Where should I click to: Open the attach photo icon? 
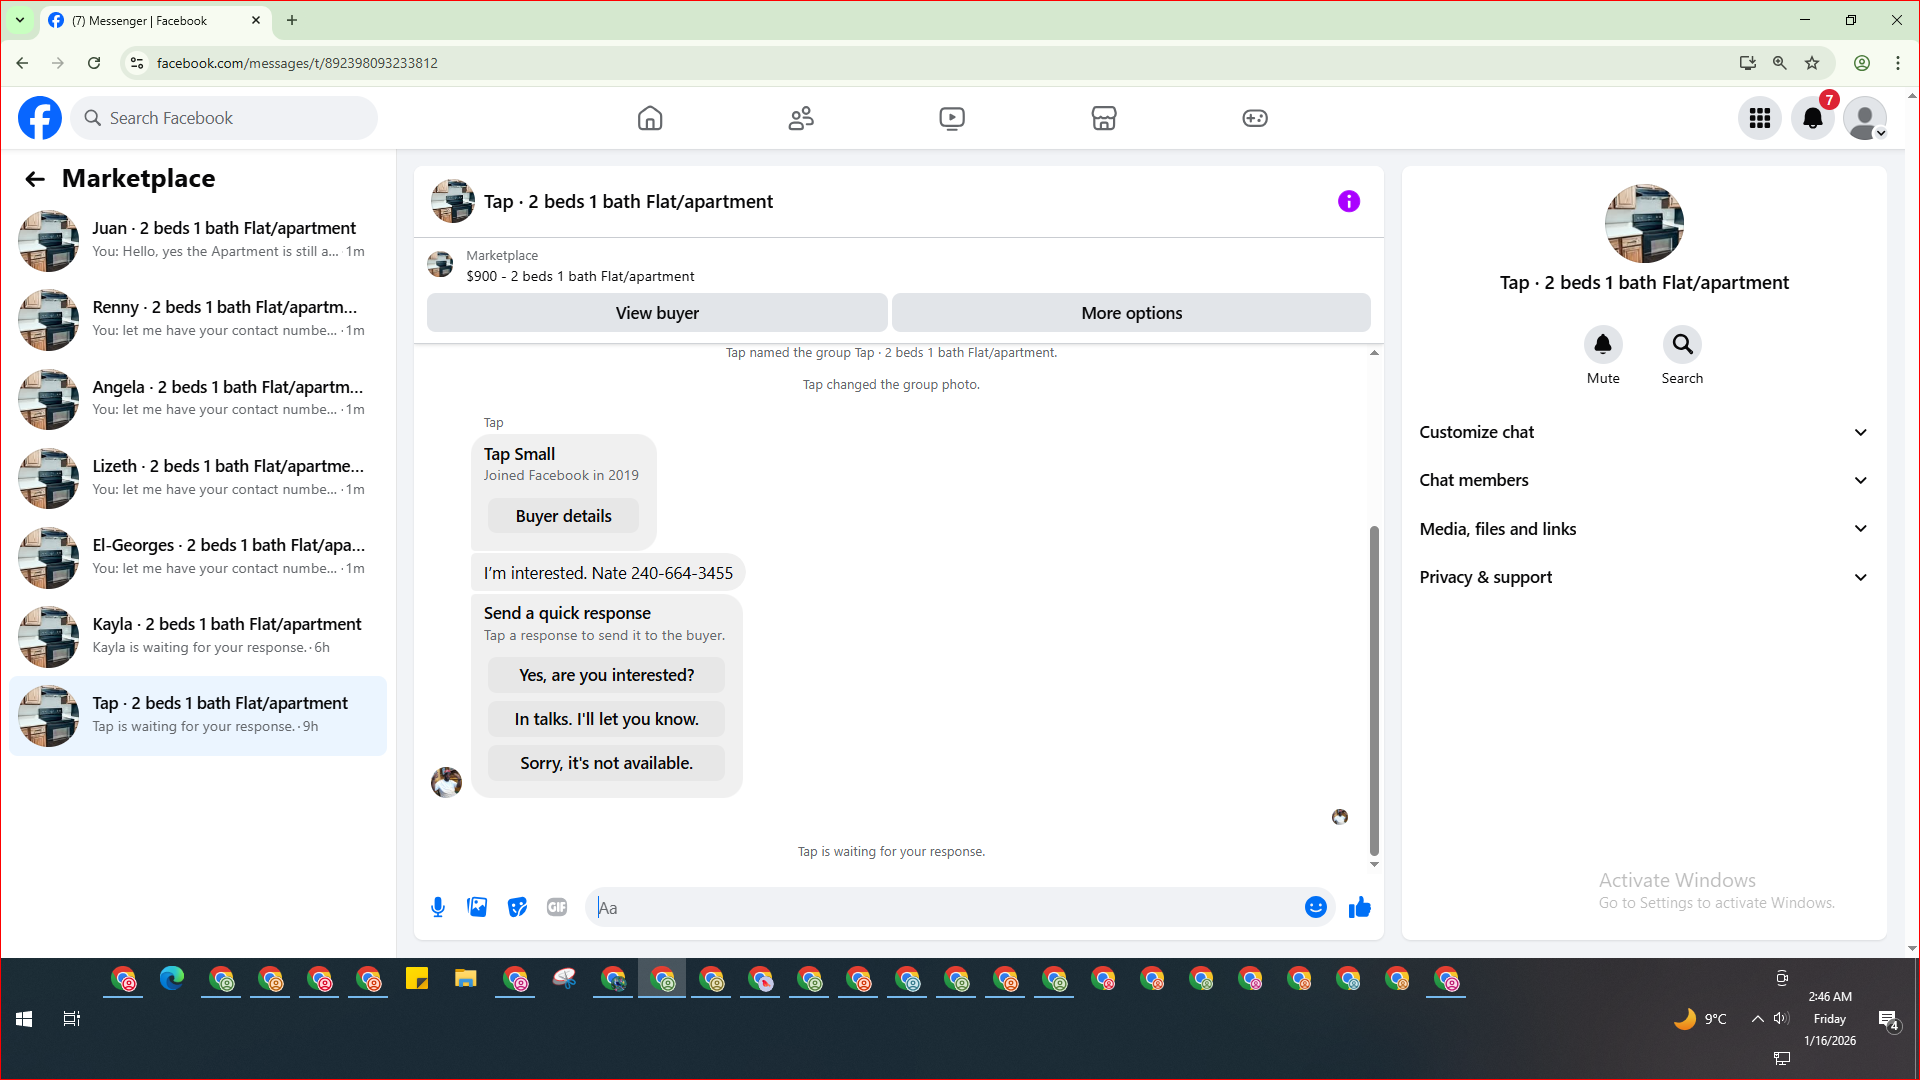pyautogui.click(x=477, y=907)
